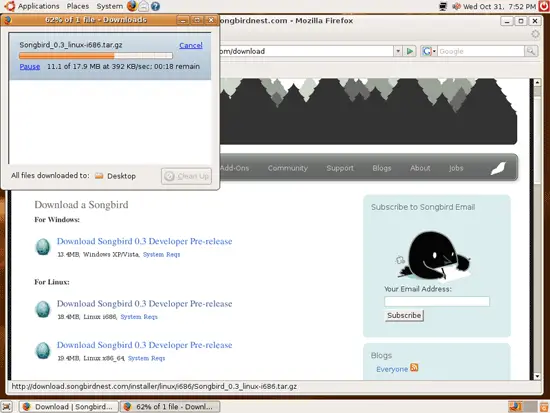Open the Support page
The width and height of the screenshot is (550, 413).
point(340,168)
